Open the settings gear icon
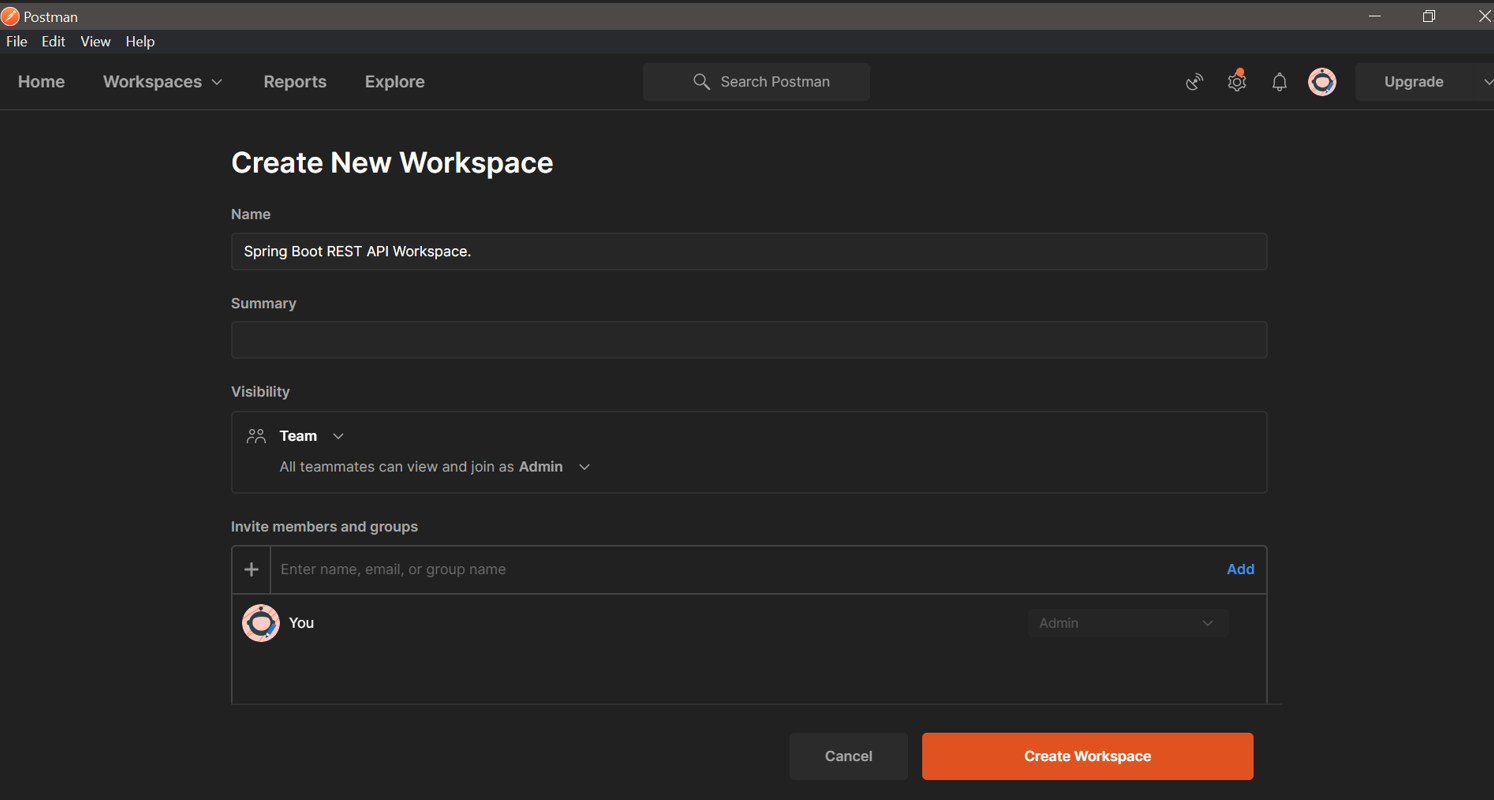This screenshot has width=1494, height=800. pos(1237,82)
